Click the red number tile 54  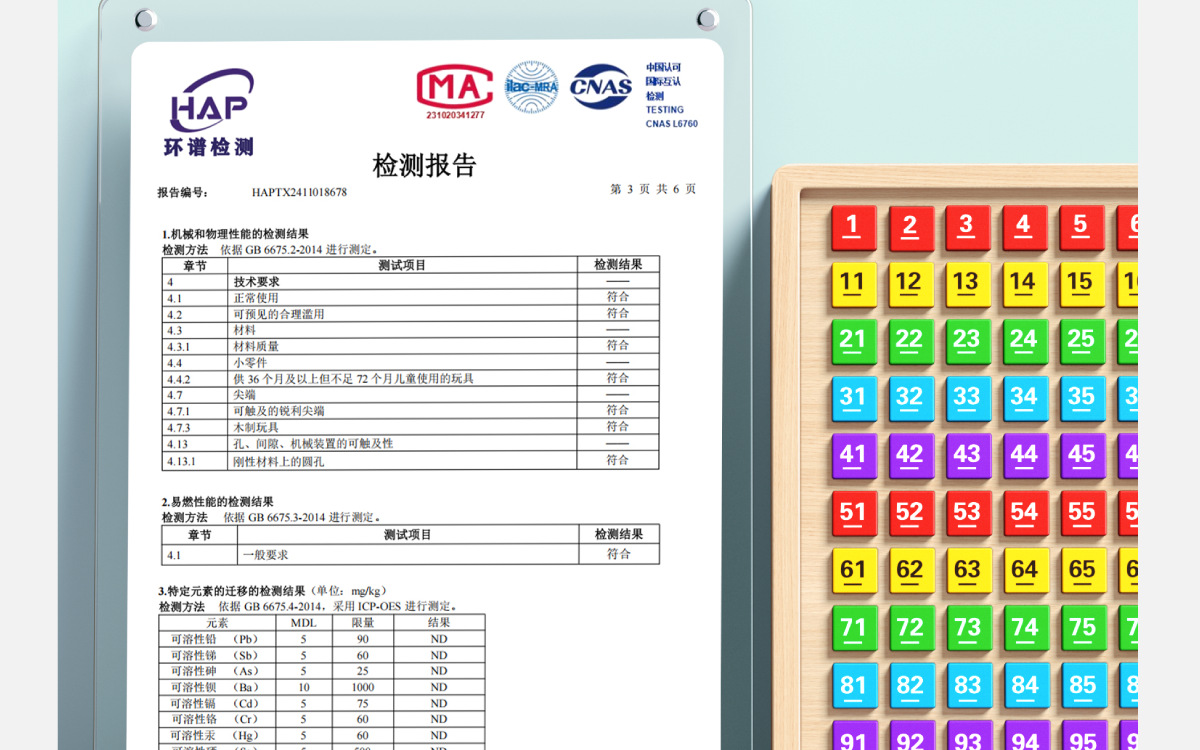[1025, 514]
